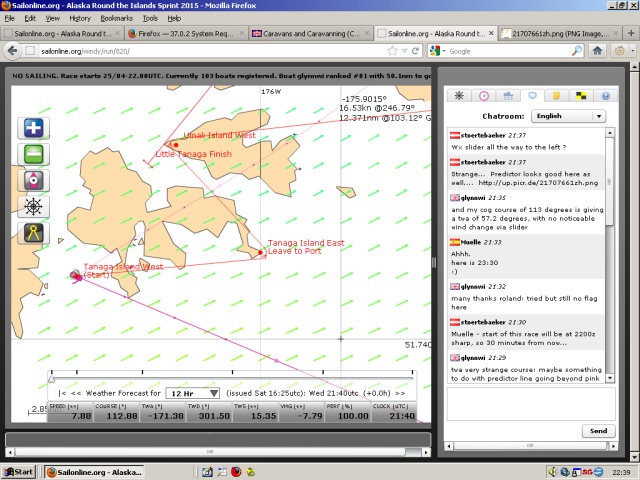Step forecast back with << button
Viewport: 640px width, 480px height.
point(76,393)
